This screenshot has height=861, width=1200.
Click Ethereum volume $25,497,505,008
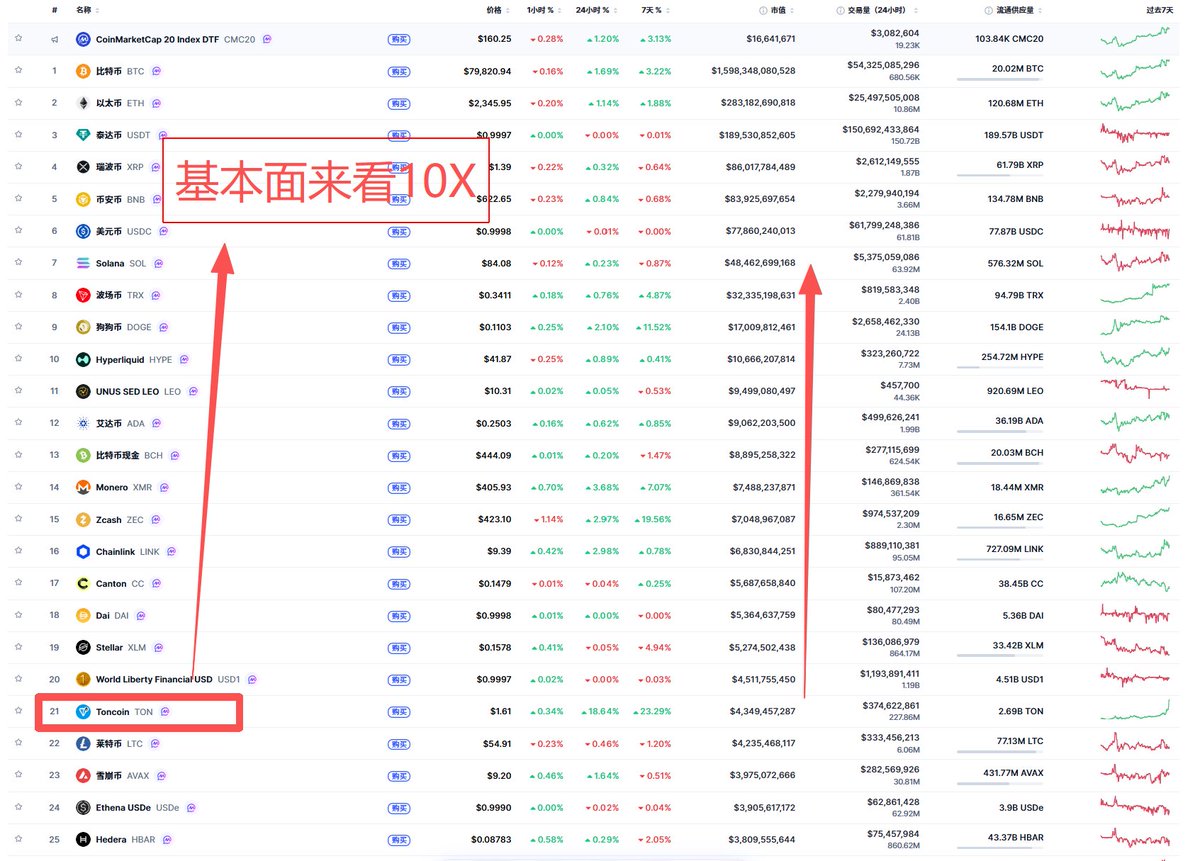(x=883, y=97)
